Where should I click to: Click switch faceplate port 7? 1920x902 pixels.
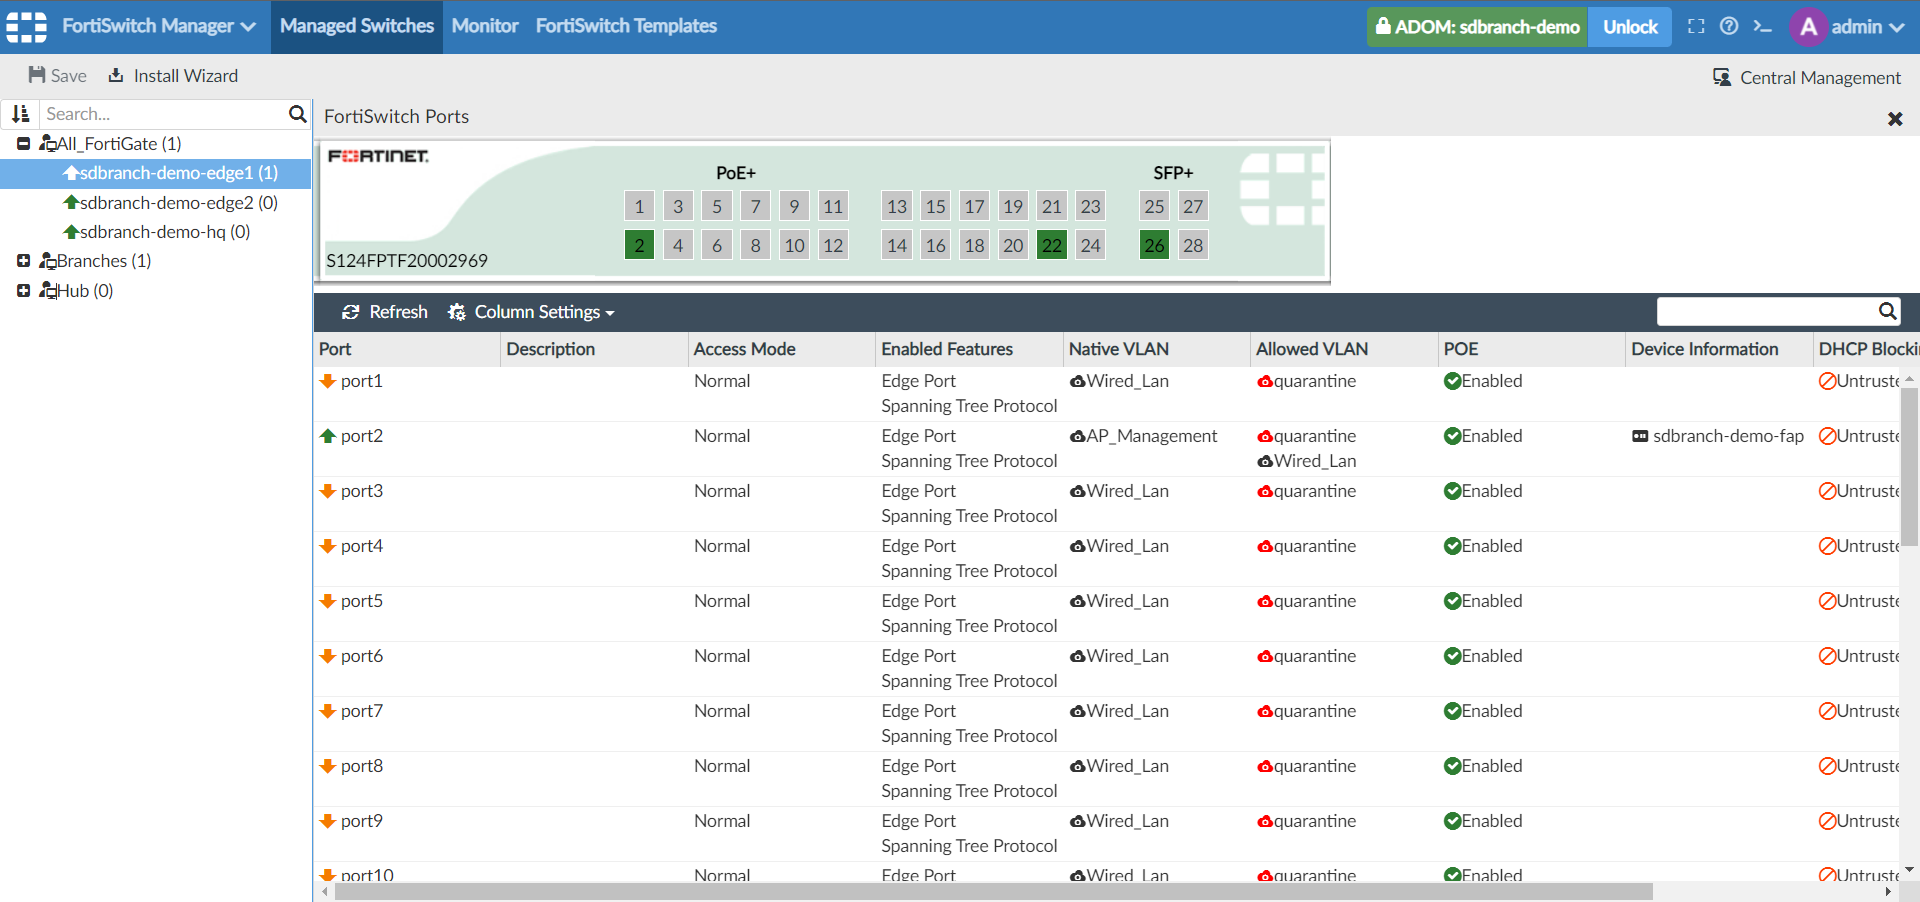(x=755, y=206)
